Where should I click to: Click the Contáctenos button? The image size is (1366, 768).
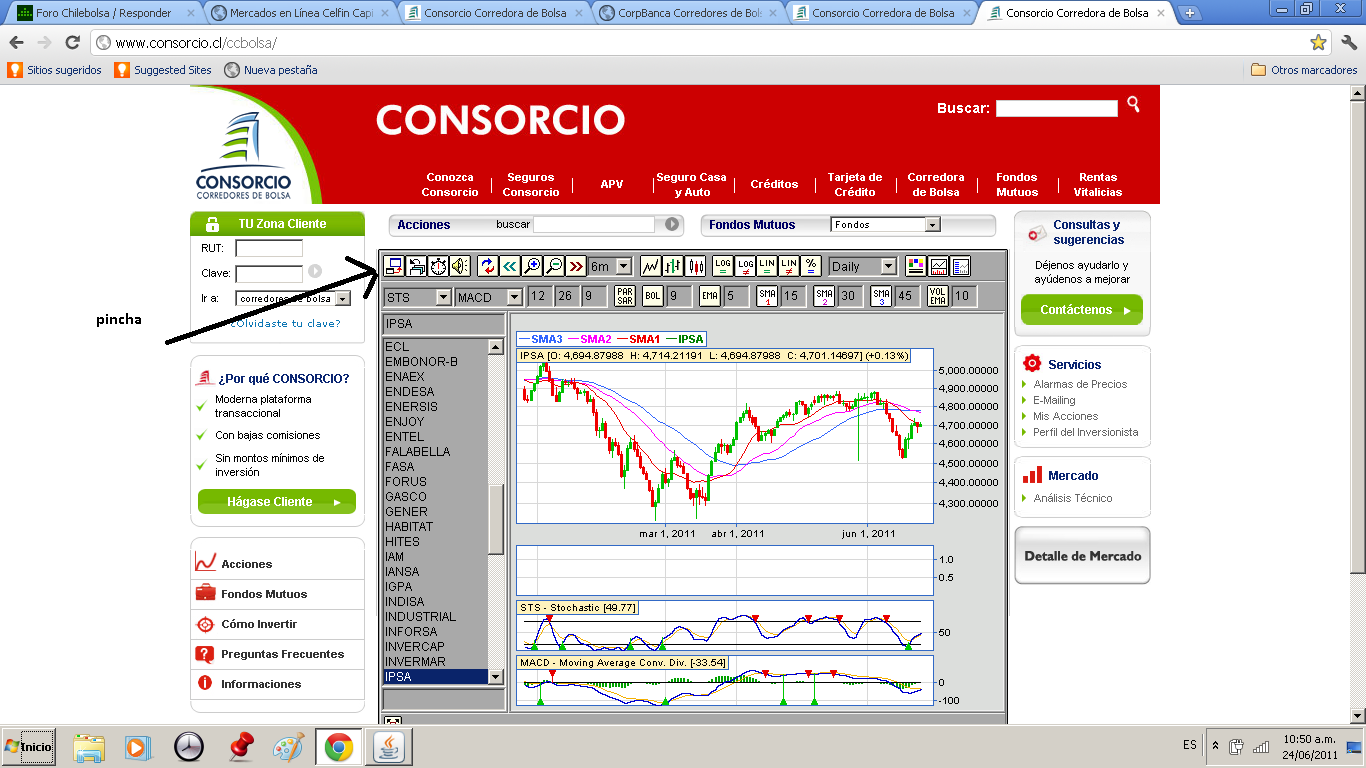(1082, 310)
